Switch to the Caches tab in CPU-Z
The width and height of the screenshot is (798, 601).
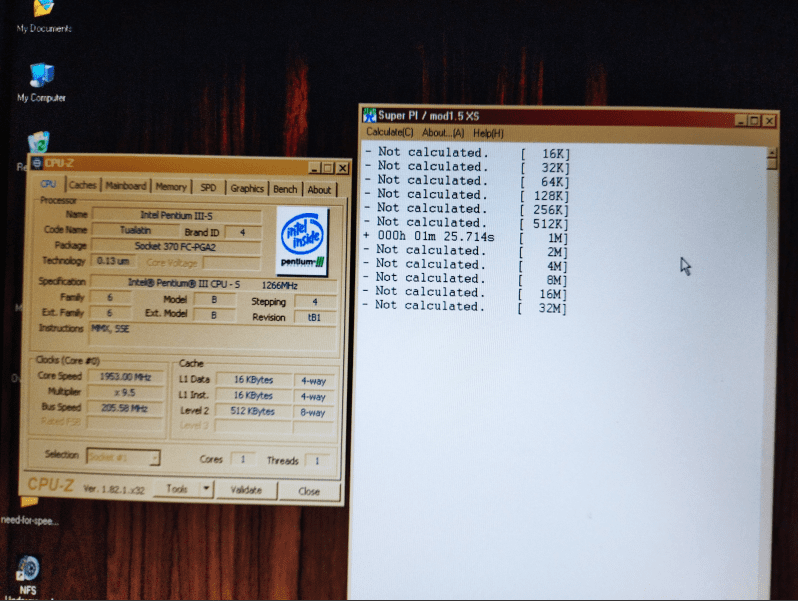(x=83, y=185)
